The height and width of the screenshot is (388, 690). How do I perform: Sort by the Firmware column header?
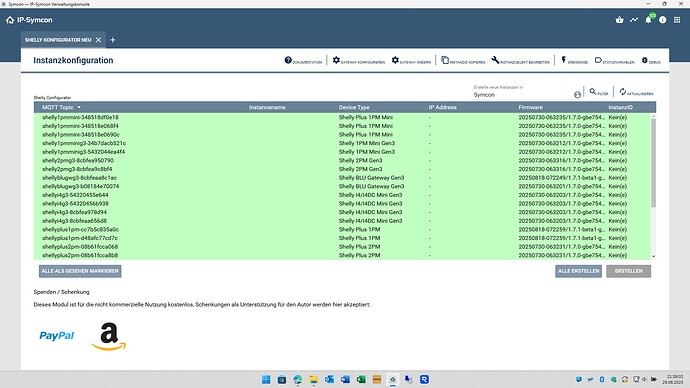tap(530, 107)
